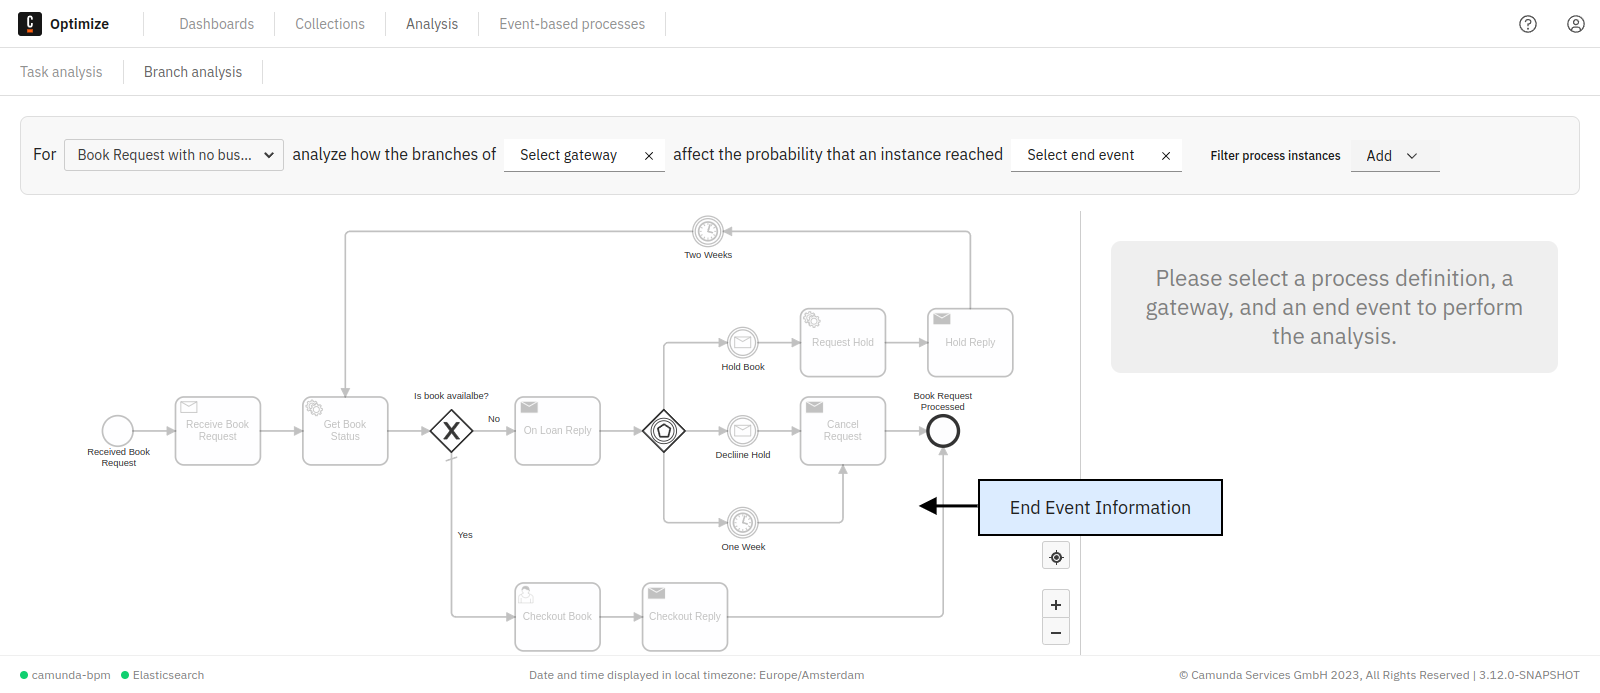Click the user profile icon
Screen dimensions: 1600x693
click(1575, 23)
